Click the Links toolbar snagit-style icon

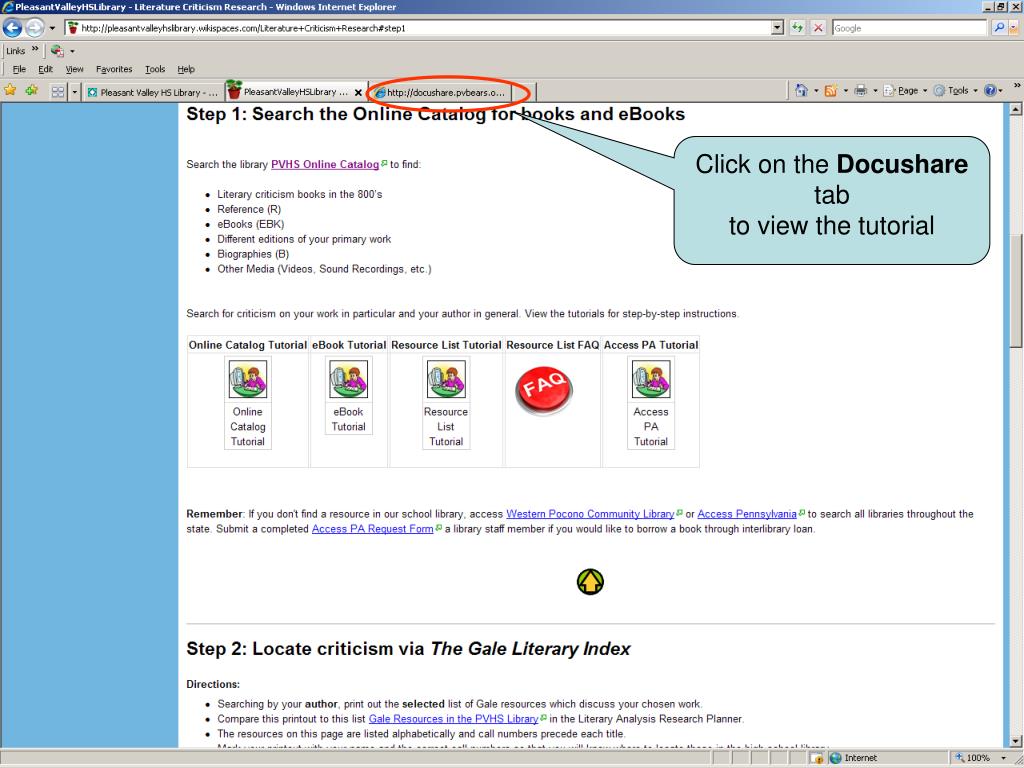pyautogui.click(x=57, y=50)
